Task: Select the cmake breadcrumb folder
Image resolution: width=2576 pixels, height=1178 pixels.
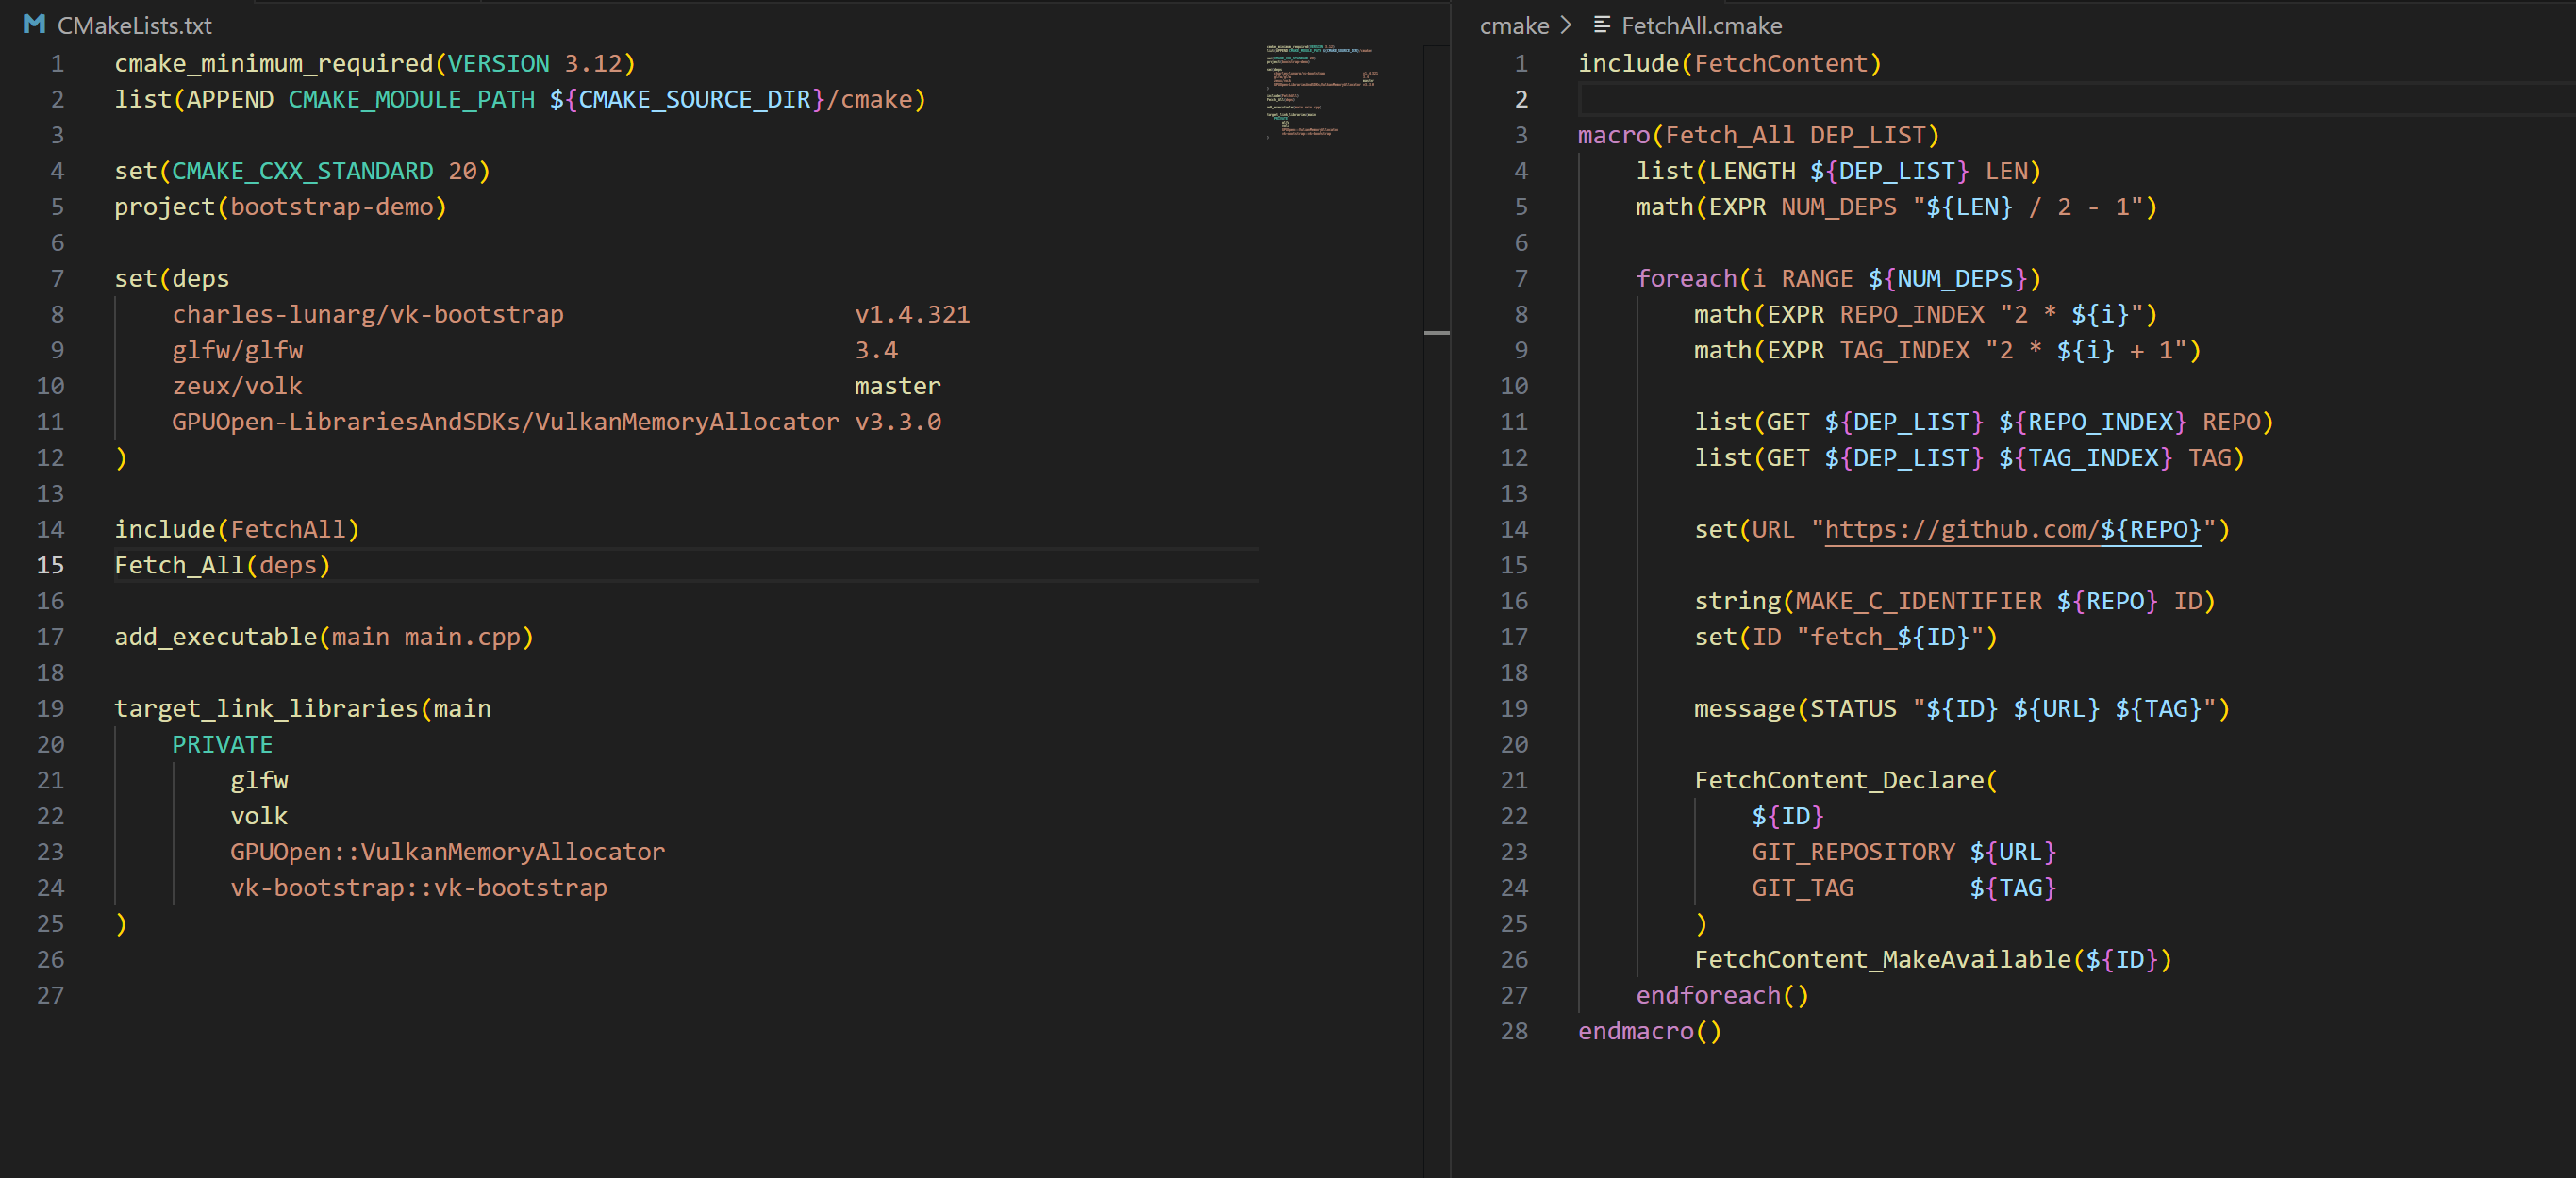Action: pyautogui.click(x=1514, y=25)
